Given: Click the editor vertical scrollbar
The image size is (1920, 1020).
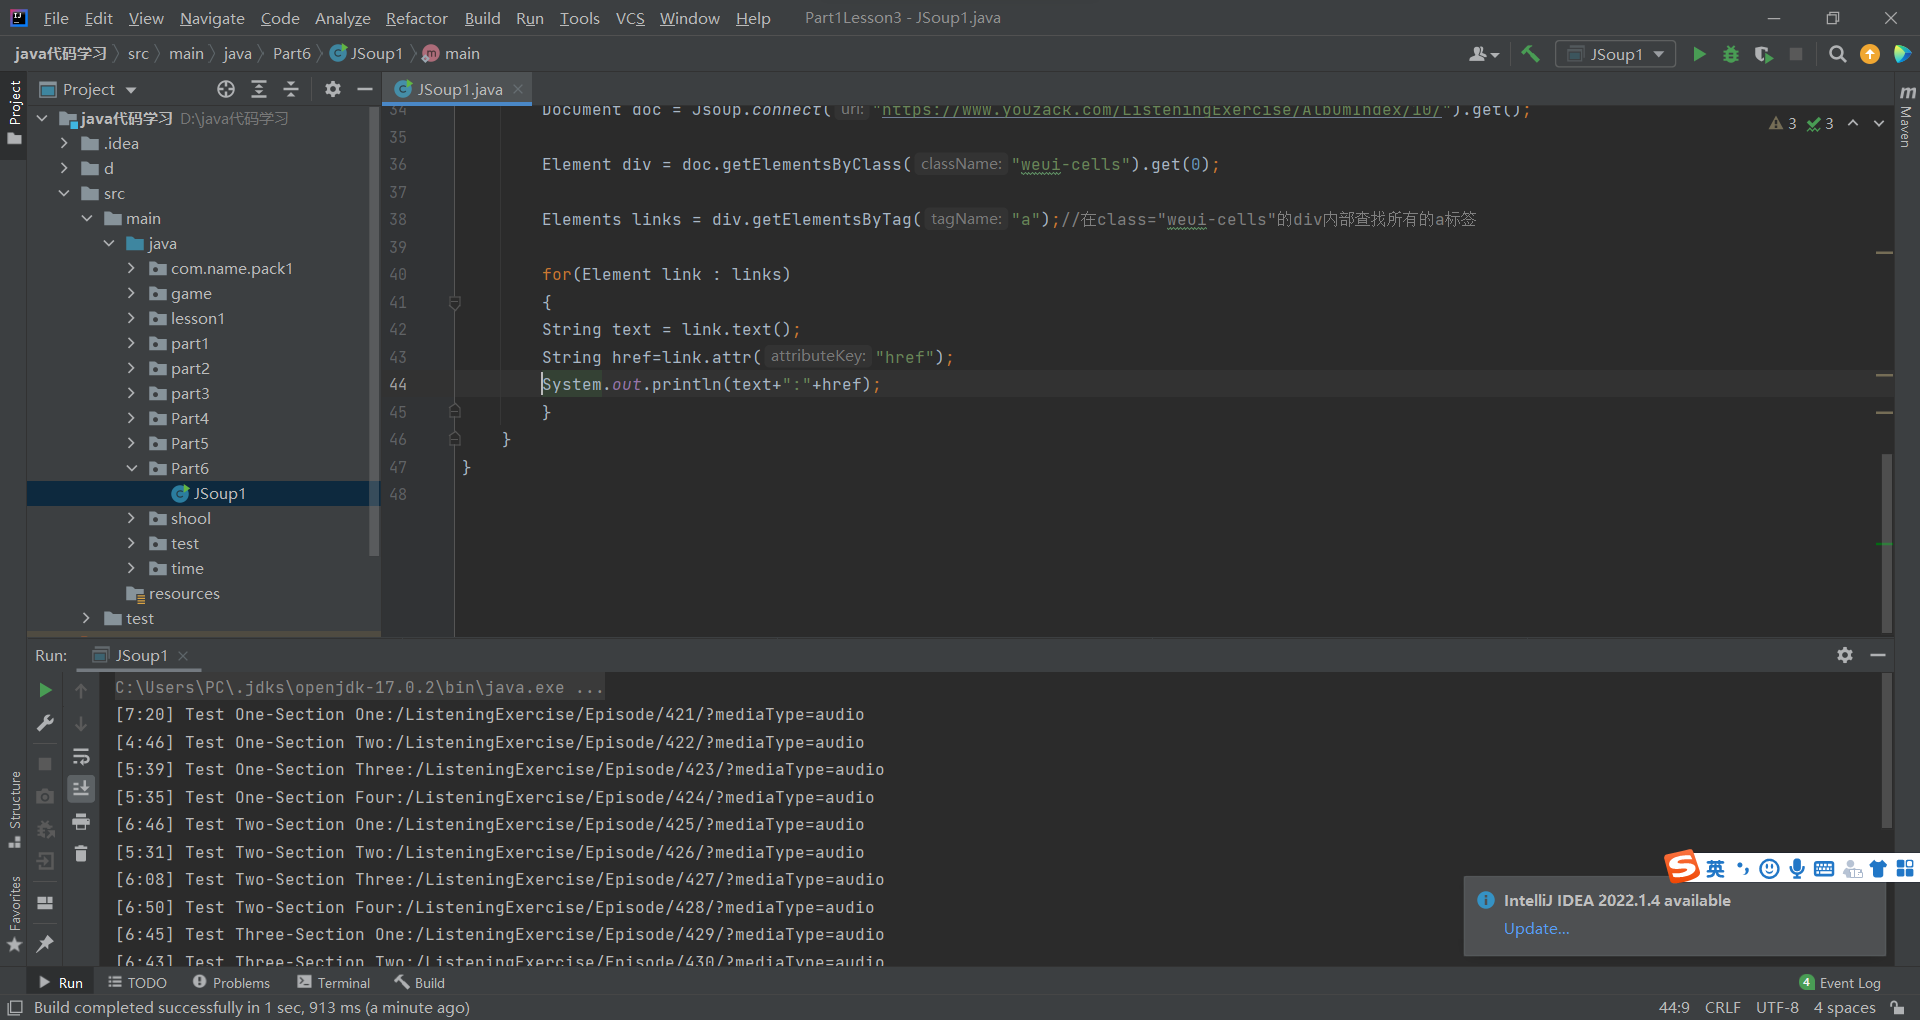Looking at the screenshot, I should click(x=1887, y=542).
